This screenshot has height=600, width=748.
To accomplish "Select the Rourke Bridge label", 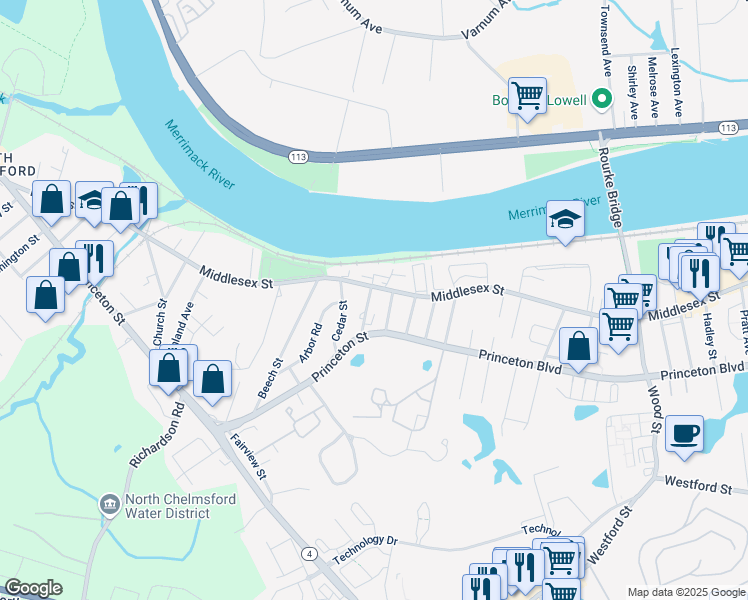I will 610,187.
